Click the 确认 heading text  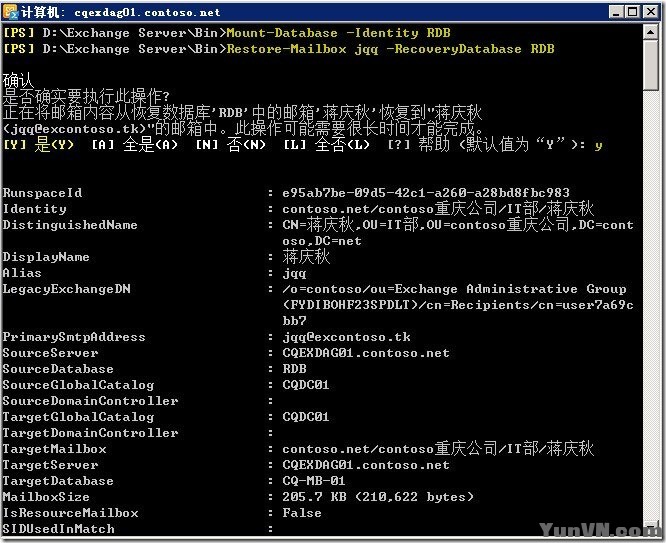18,80
